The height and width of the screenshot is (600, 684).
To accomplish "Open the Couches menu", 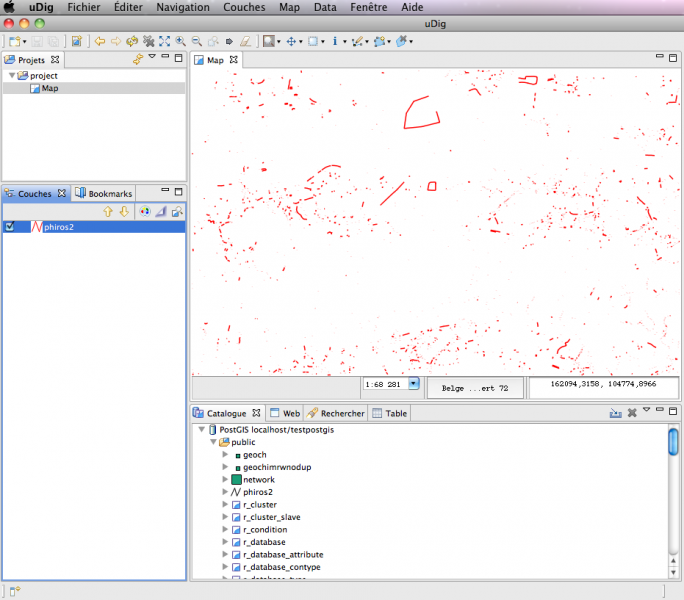I will [244, 7].
